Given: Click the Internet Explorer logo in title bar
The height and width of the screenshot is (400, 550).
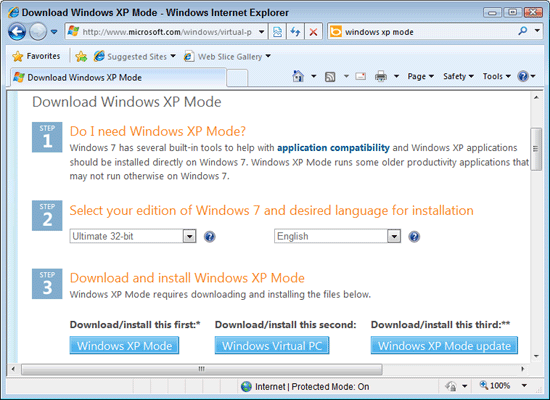Looking at the screenshot, I should (x=14, y=13).
